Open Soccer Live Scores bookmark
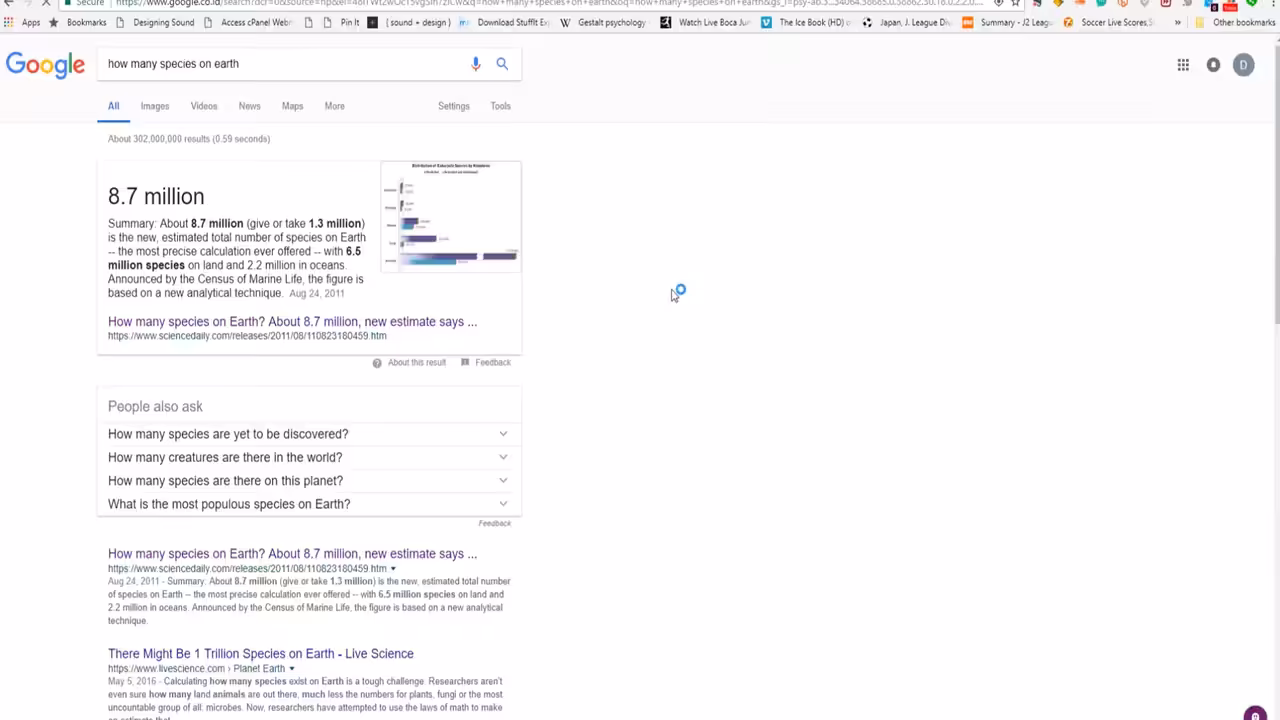The width and height of the screenshot is (1280, 720). (1108, 22)
